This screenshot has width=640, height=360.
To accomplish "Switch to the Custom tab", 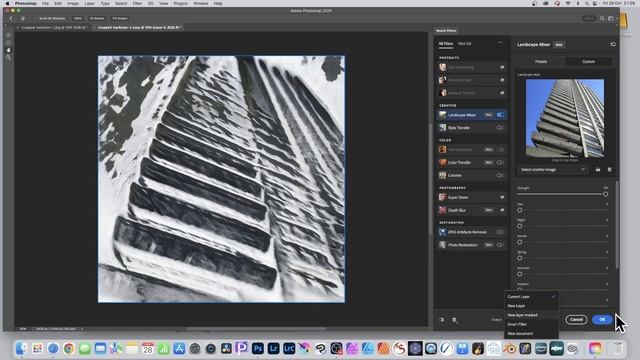I will (588, 62).
